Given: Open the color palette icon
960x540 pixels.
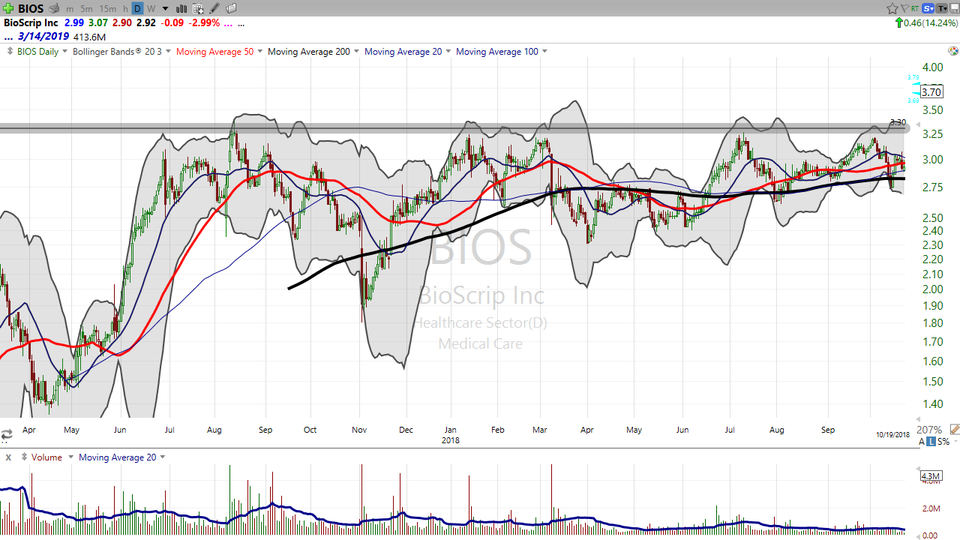Looking at the screenshot, I should (x=953, y=51).
